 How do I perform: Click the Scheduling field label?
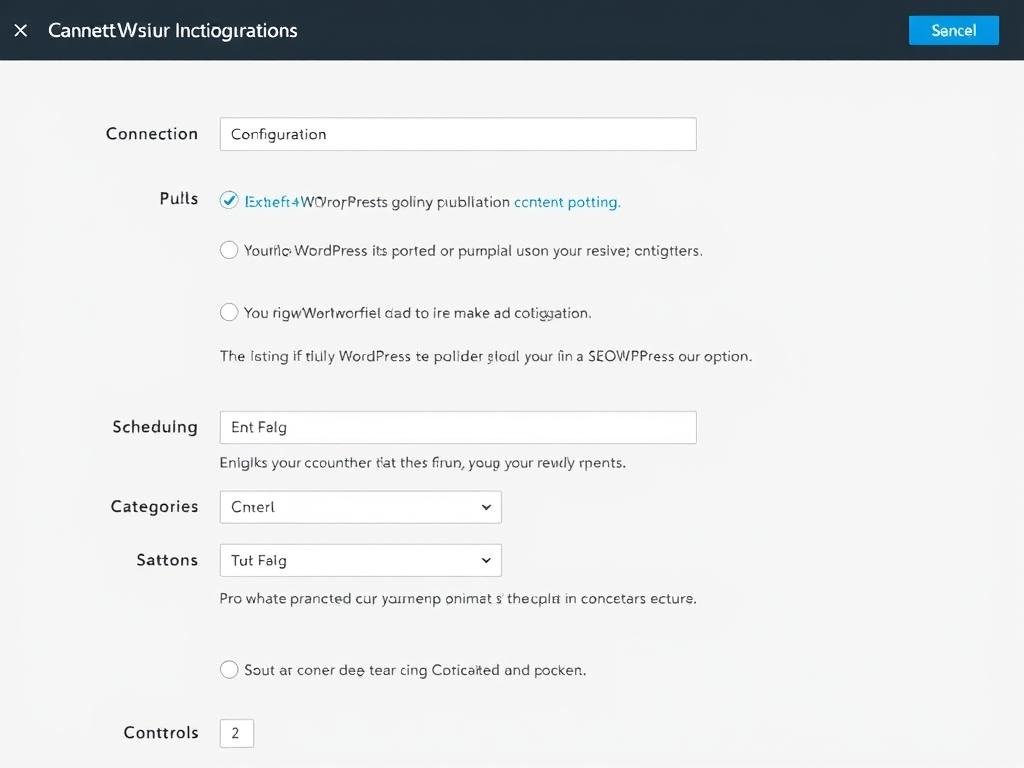155,427
